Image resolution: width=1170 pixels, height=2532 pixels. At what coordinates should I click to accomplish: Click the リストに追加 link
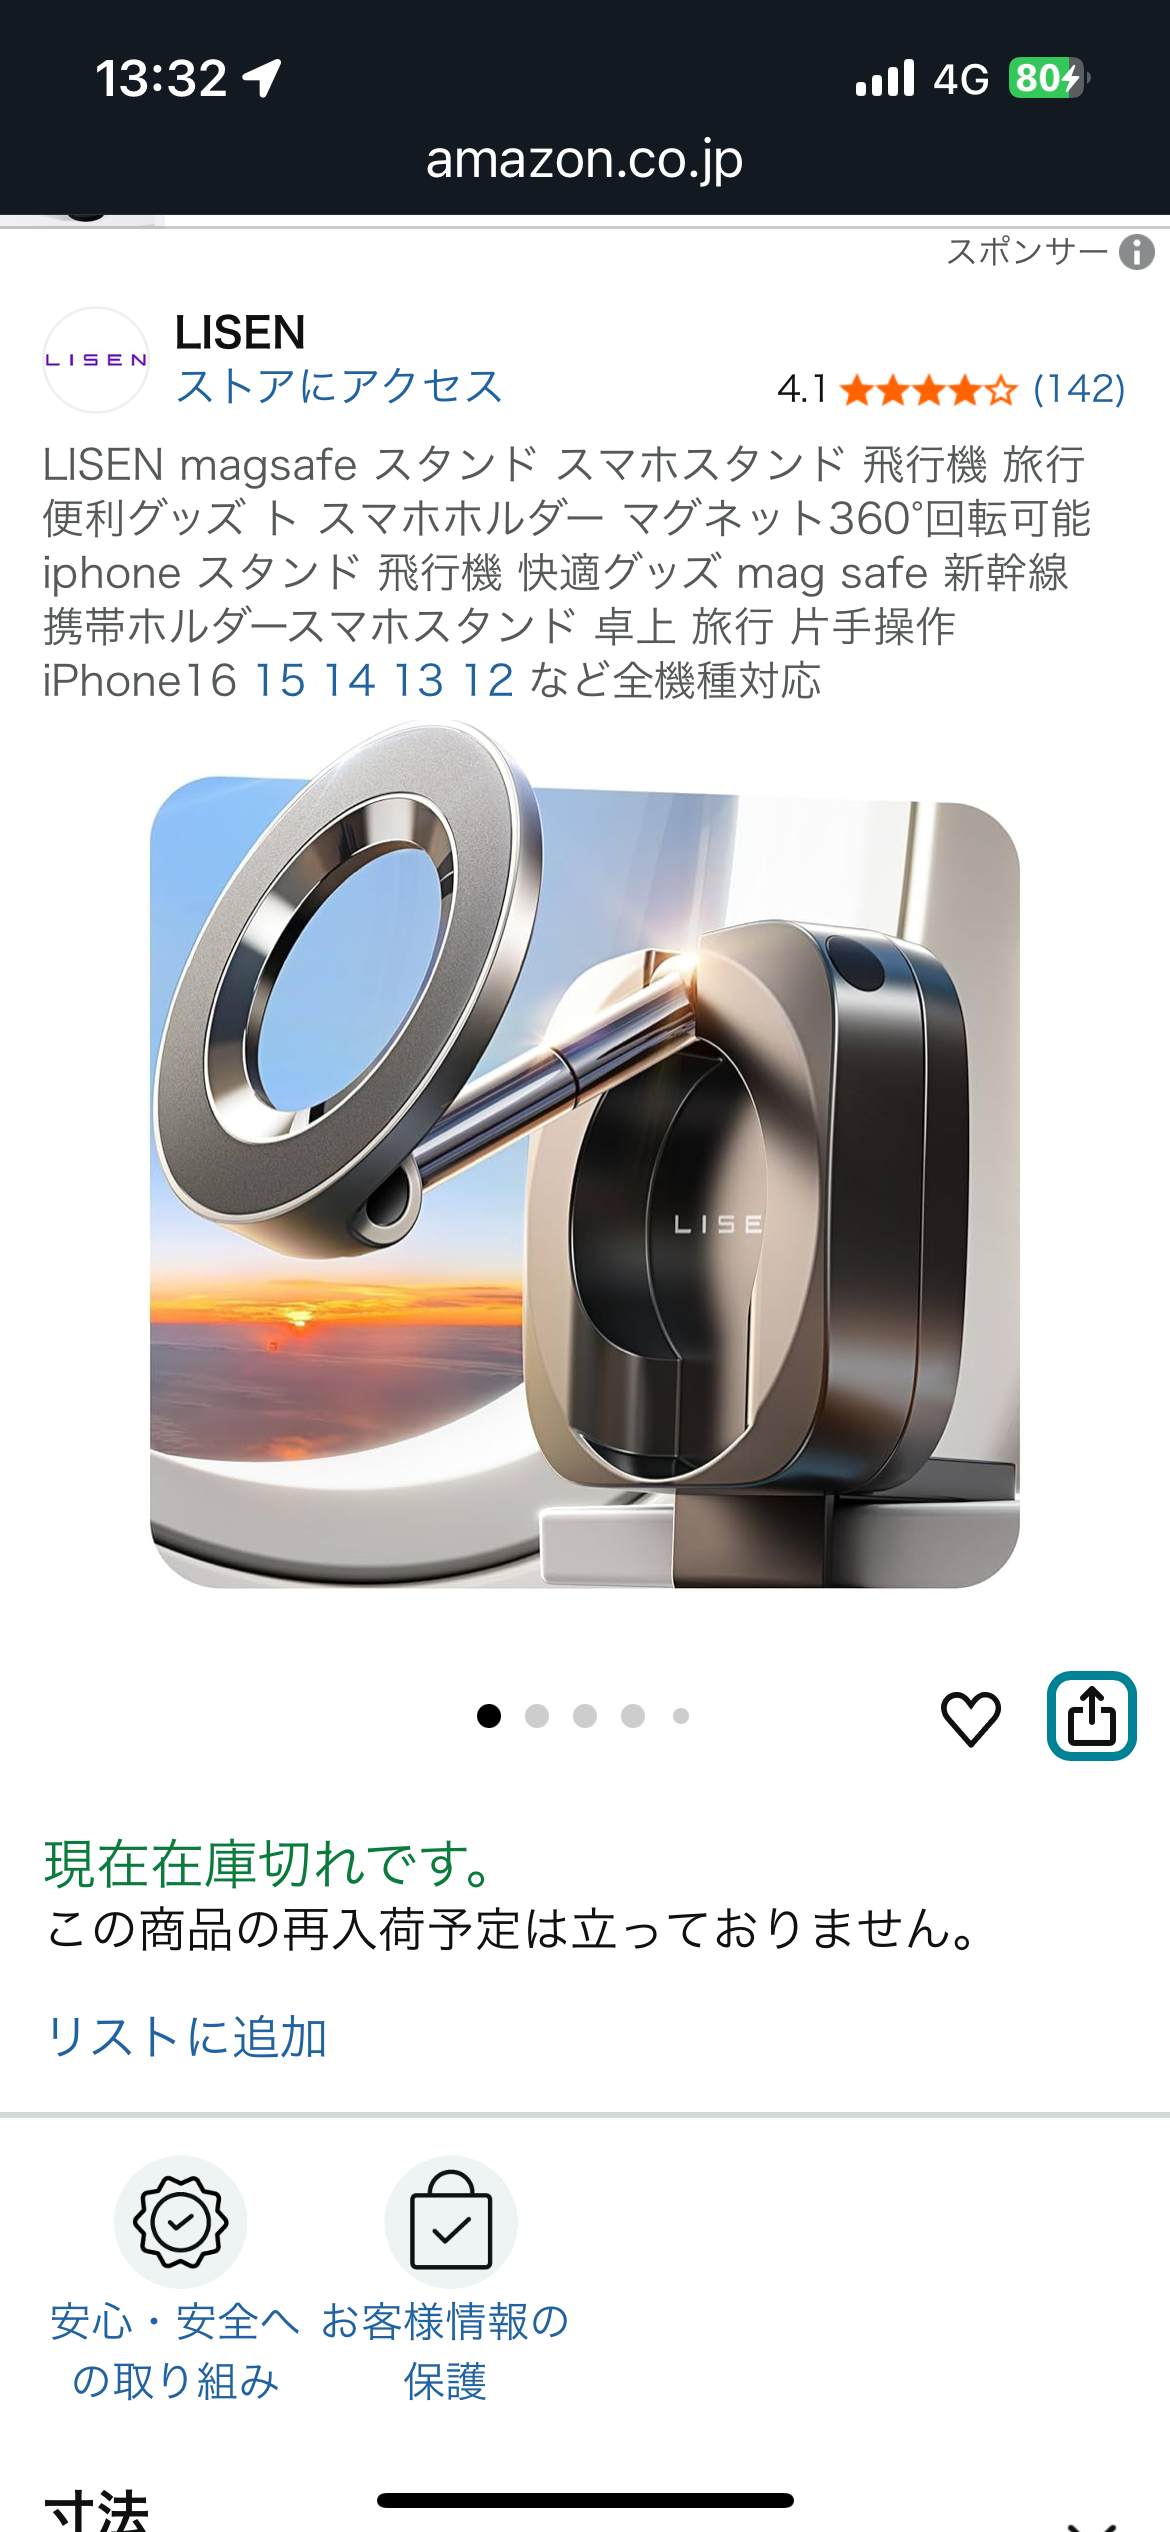(x=187, y=2037)
